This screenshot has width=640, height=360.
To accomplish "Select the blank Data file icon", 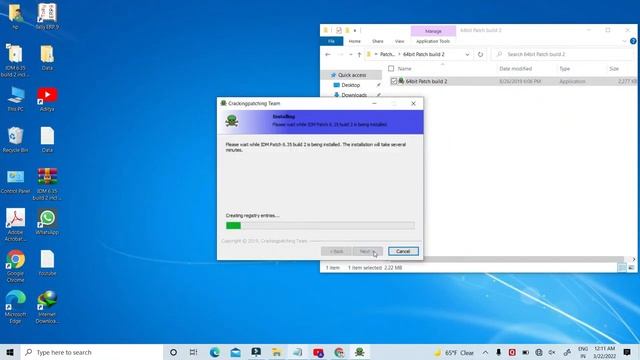I will [47, 140].
